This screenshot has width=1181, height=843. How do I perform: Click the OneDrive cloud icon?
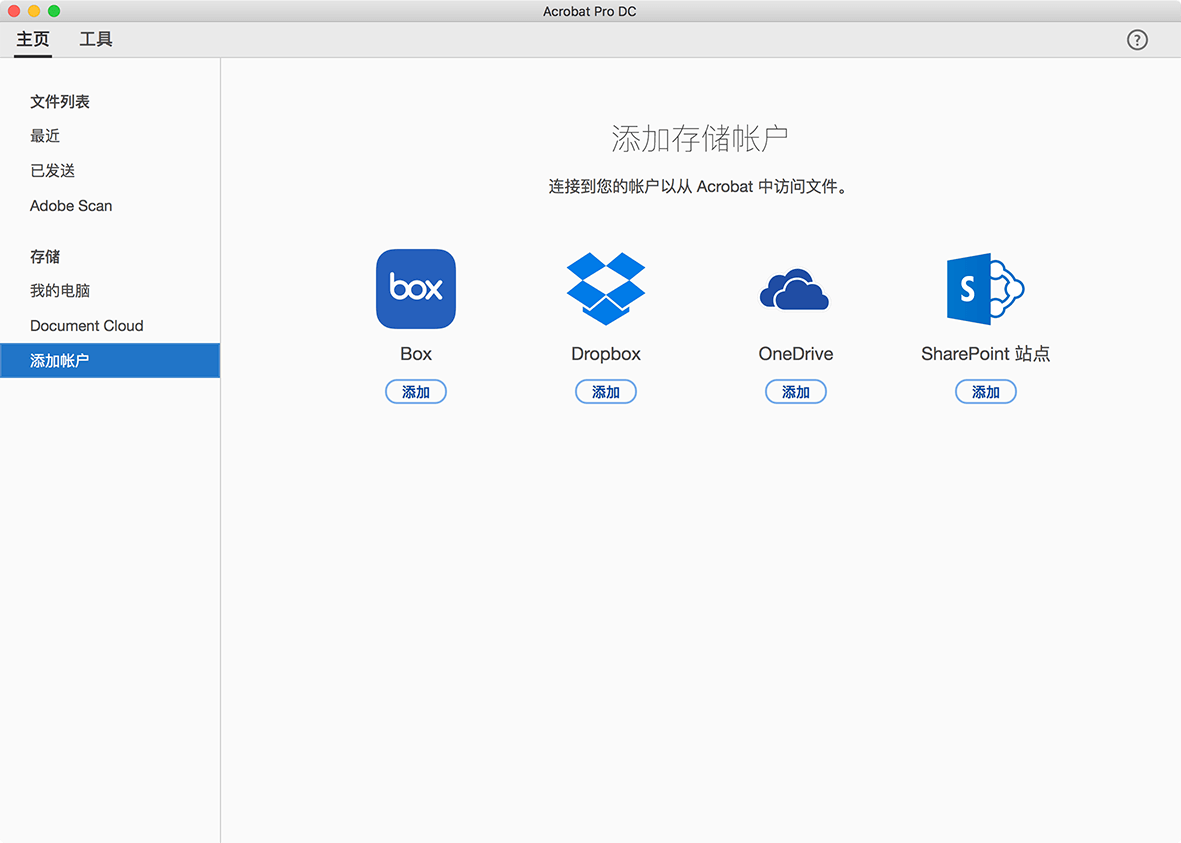[x=795, y=289]
